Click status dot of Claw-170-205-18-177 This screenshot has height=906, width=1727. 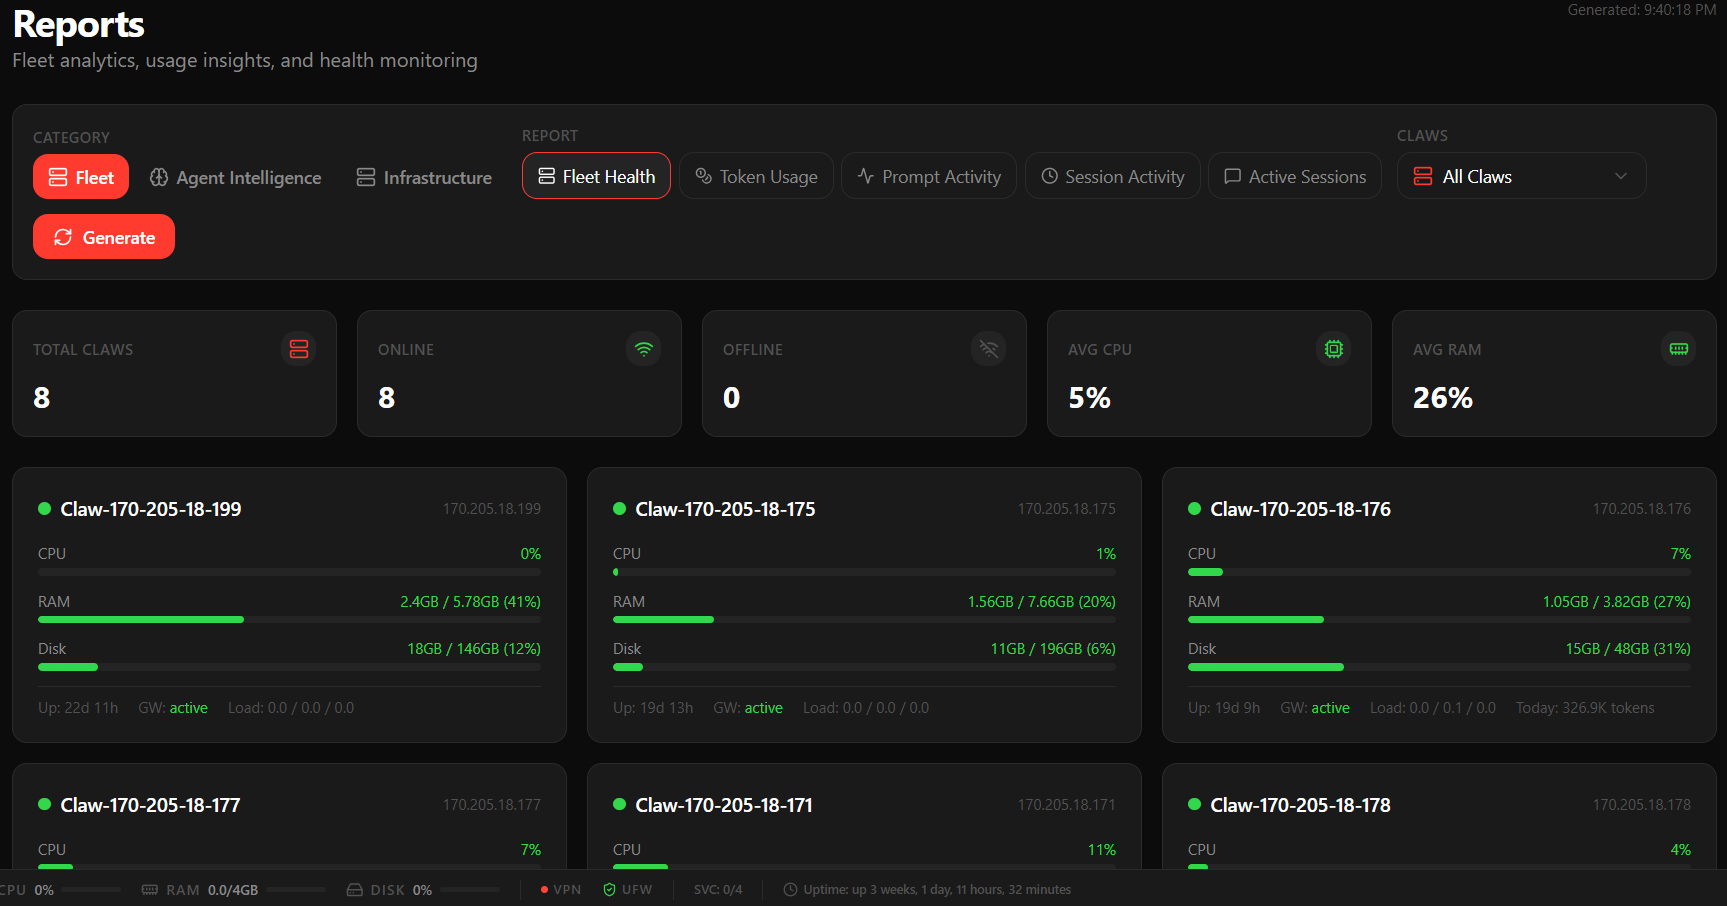pos(44,804)
